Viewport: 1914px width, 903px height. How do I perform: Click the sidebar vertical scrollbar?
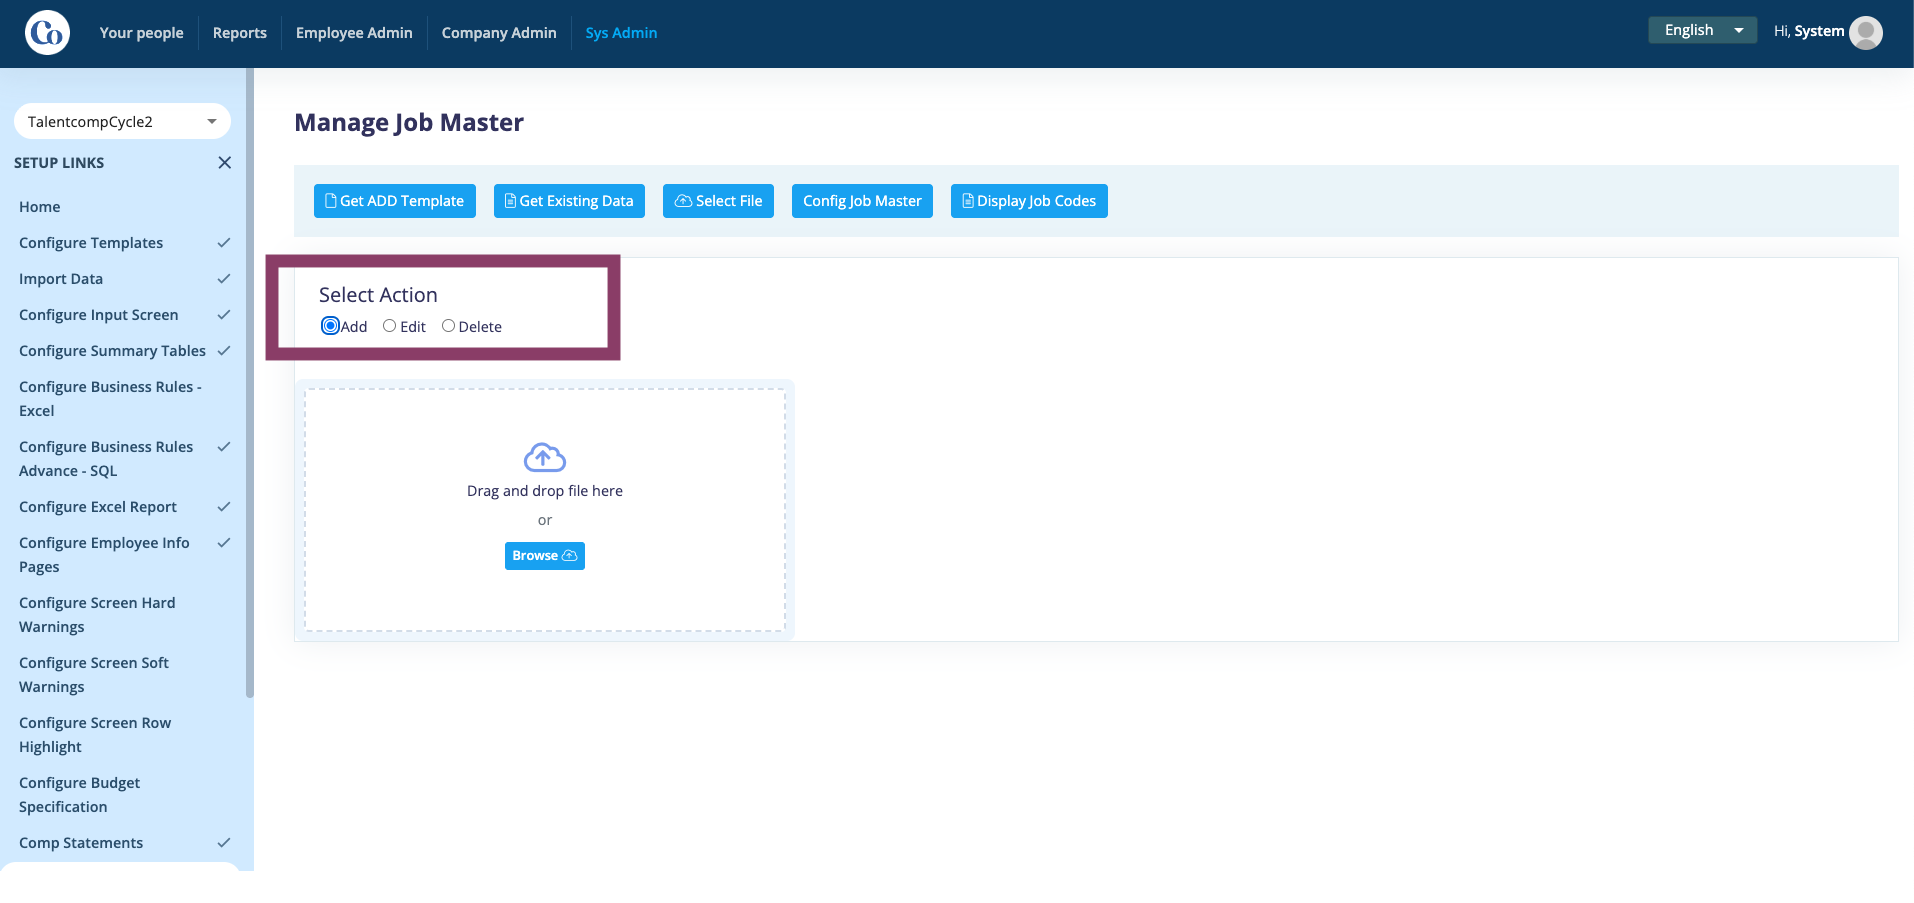[x=250, y=383]
